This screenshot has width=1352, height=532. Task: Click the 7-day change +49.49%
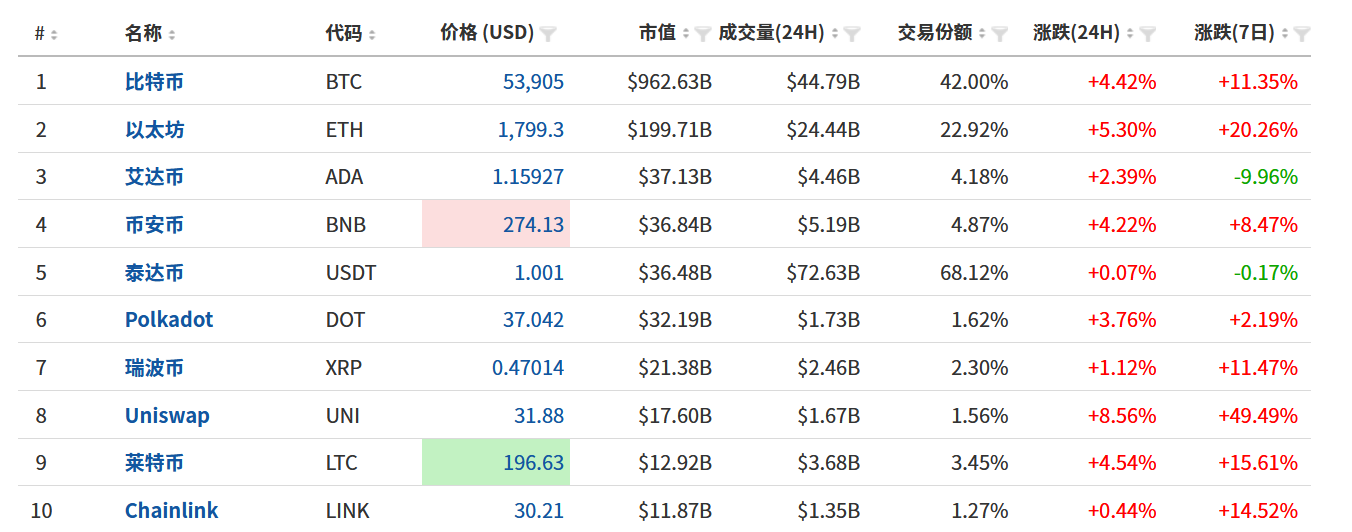[1258, 416]
